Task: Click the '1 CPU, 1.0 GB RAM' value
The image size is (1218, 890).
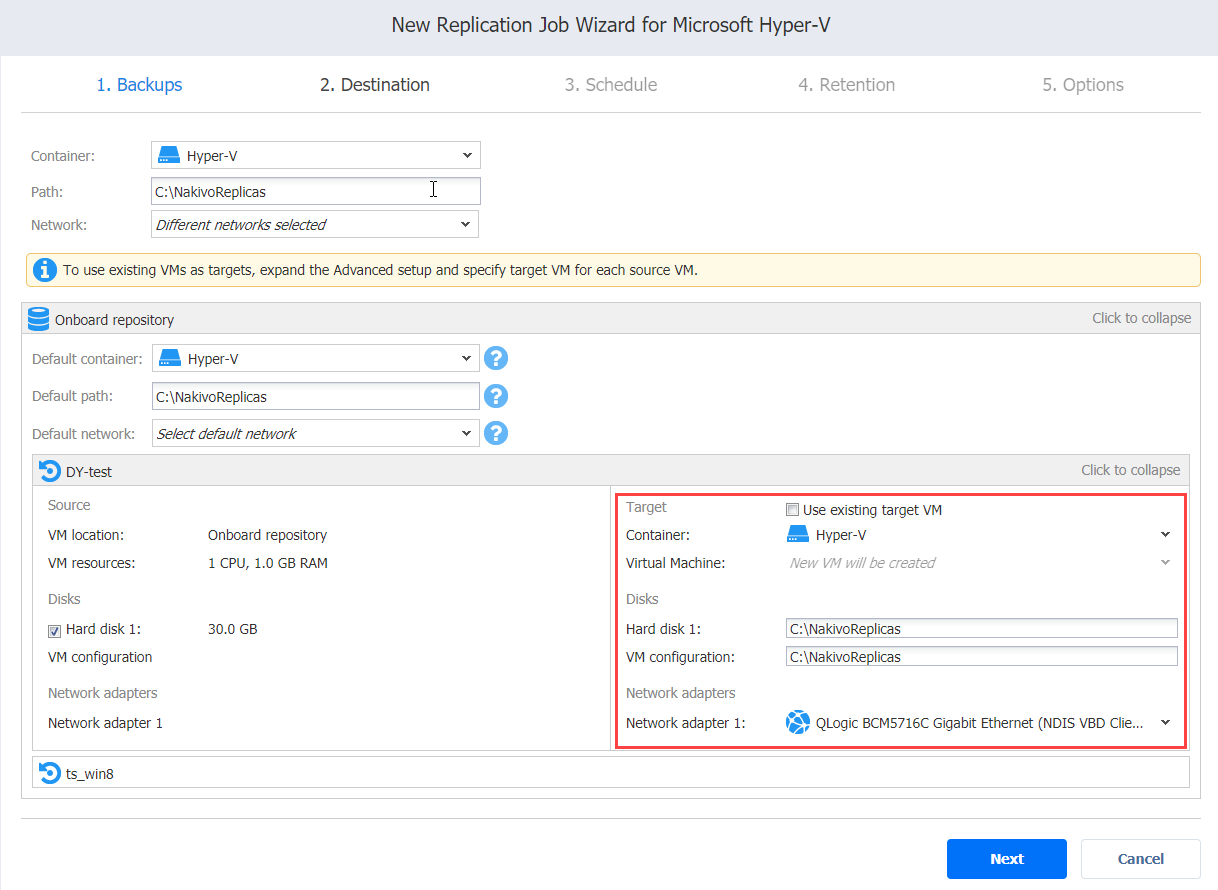Action: [x=268, y=563]
